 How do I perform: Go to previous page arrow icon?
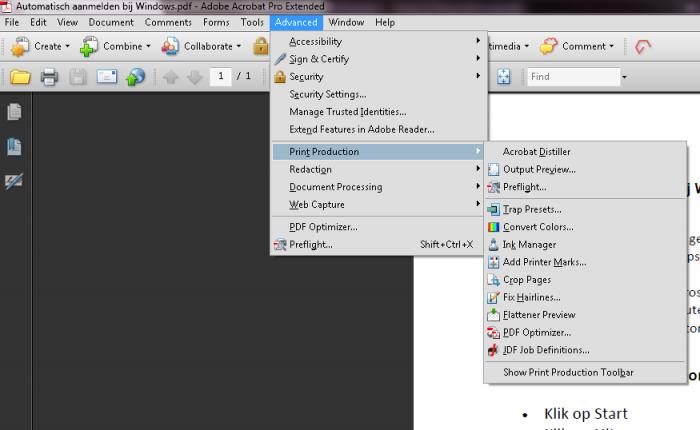point(171,77)
